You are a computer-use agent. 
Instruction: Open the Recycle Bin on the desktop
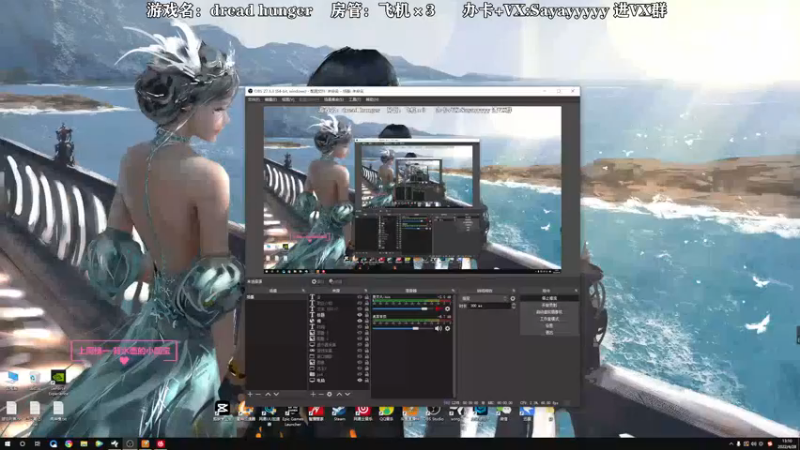[x=35, y=380]
